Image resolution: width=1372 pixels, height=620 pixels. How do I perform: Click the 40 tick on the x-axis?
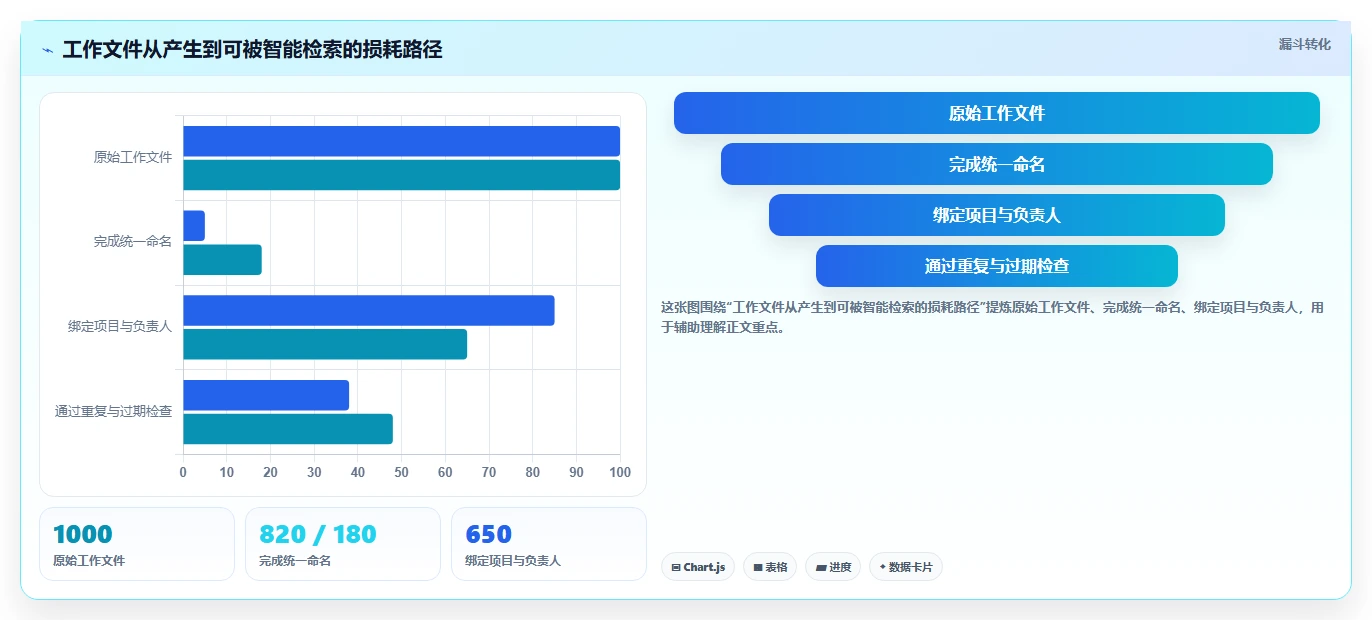(x=358, y=472)
